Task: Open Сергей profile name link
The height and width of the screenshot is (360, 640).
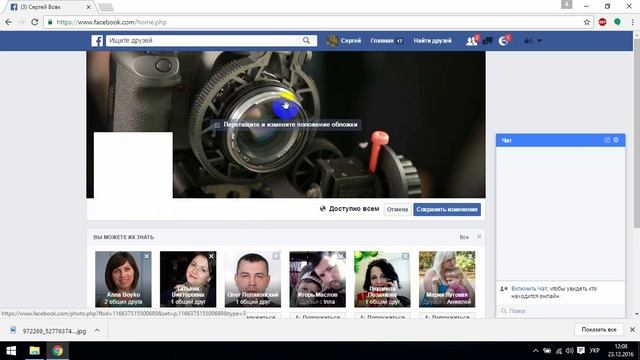Action: (351, 41)
